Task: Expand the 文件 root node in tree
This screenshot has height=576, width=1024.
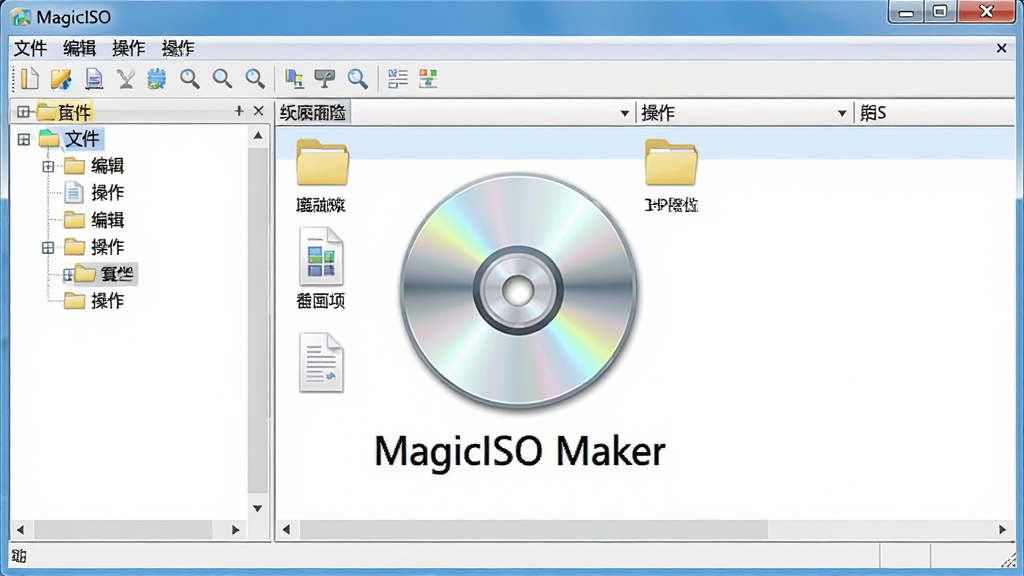Action: (x=24, y=139)
